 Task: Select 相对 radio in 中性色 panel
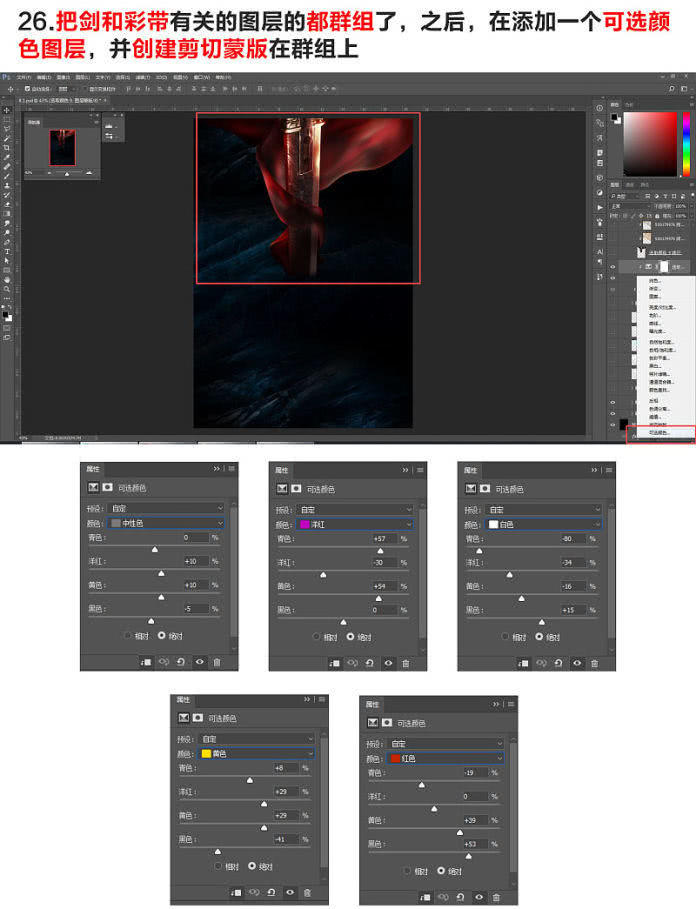(129, 635)
